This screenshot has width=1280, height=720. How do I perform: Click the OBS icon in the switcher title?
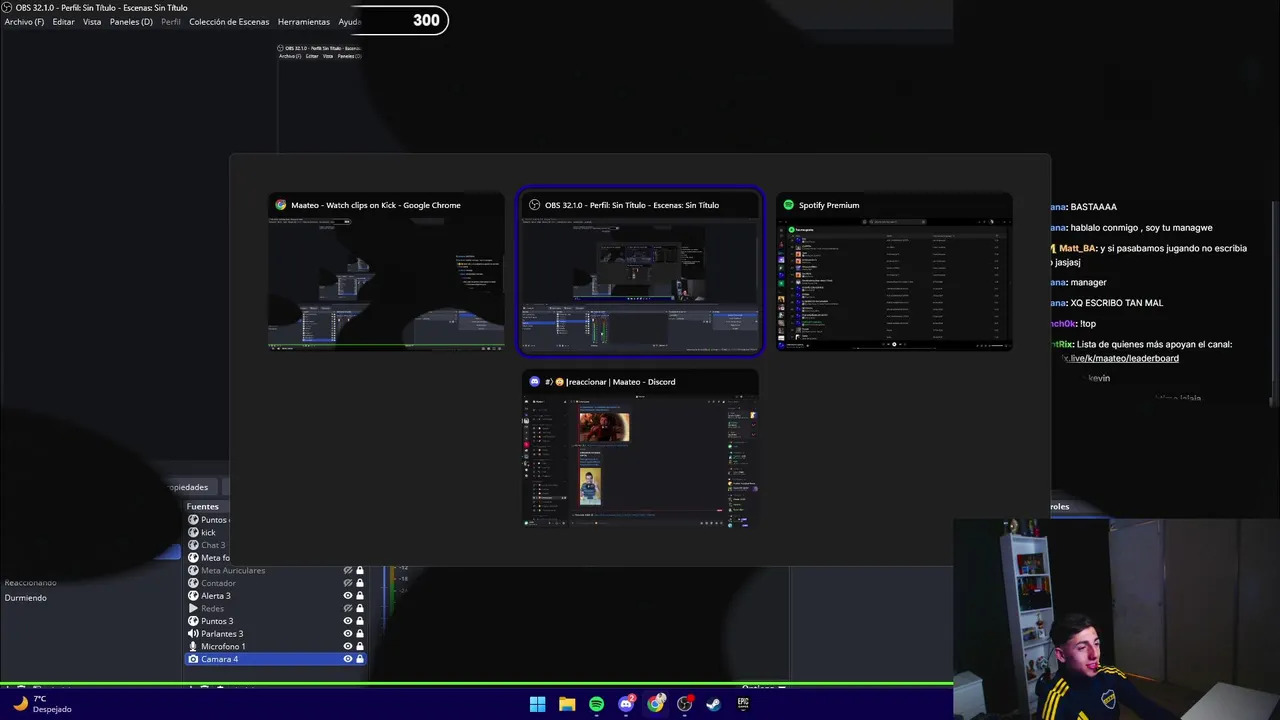(x=535, y=205)
